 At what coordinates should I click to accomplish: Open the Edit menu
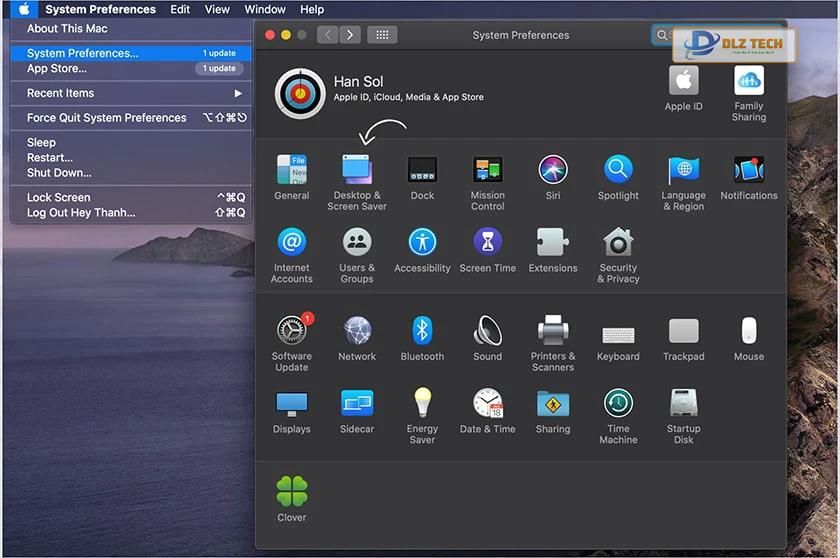[x=180, y=9]
